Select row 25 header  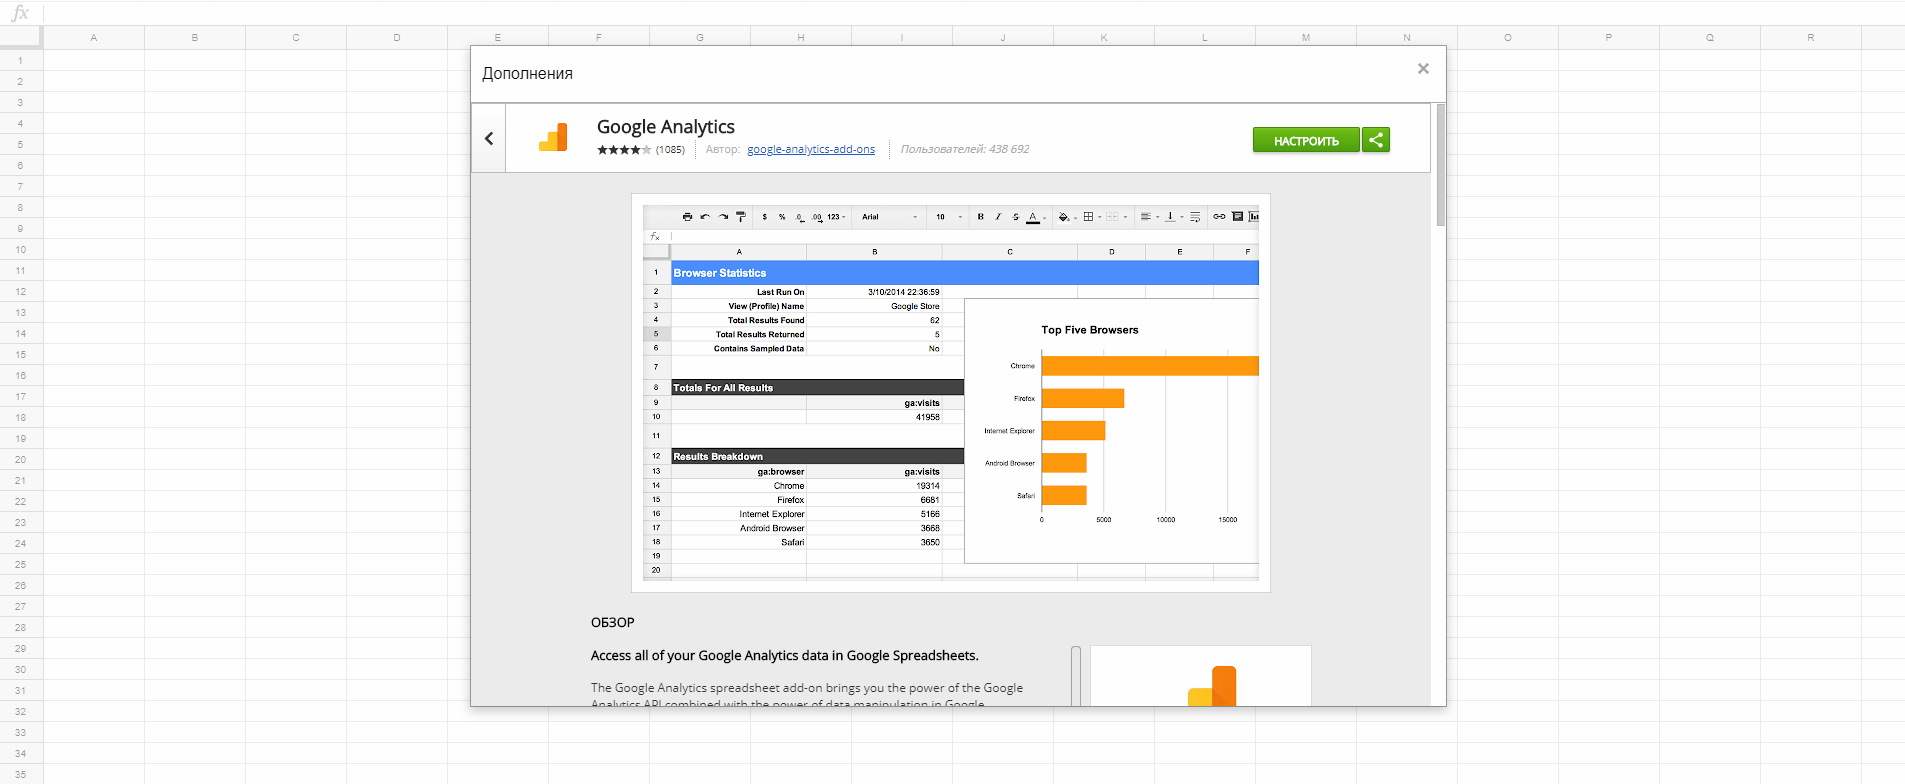point(21,564)
